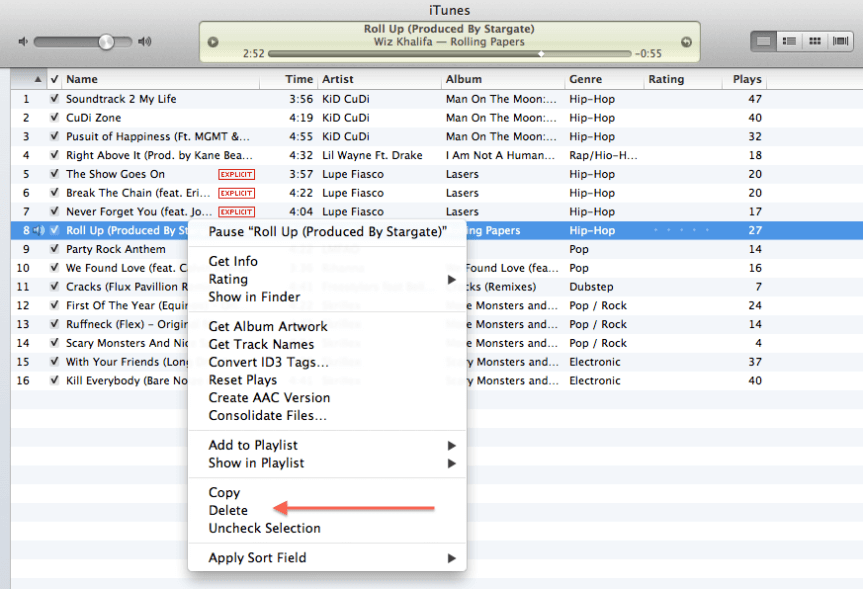
Task: Click the EXPLICIT badge on Break The Chain
Action: (237, 193)
